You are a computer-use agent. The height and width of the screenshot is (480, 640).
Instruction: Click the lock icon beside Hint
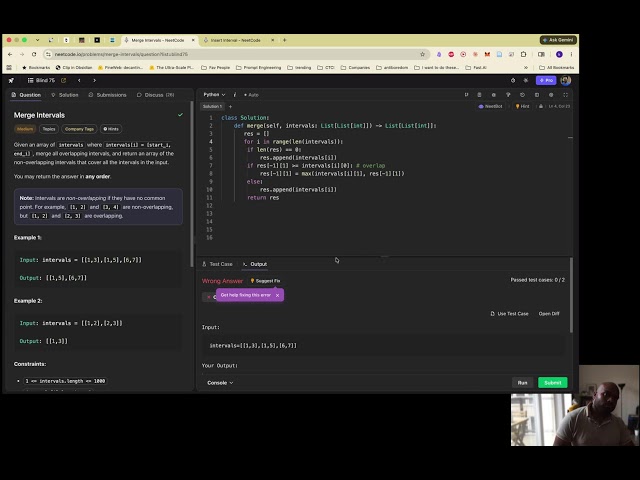tap(541, 106)
